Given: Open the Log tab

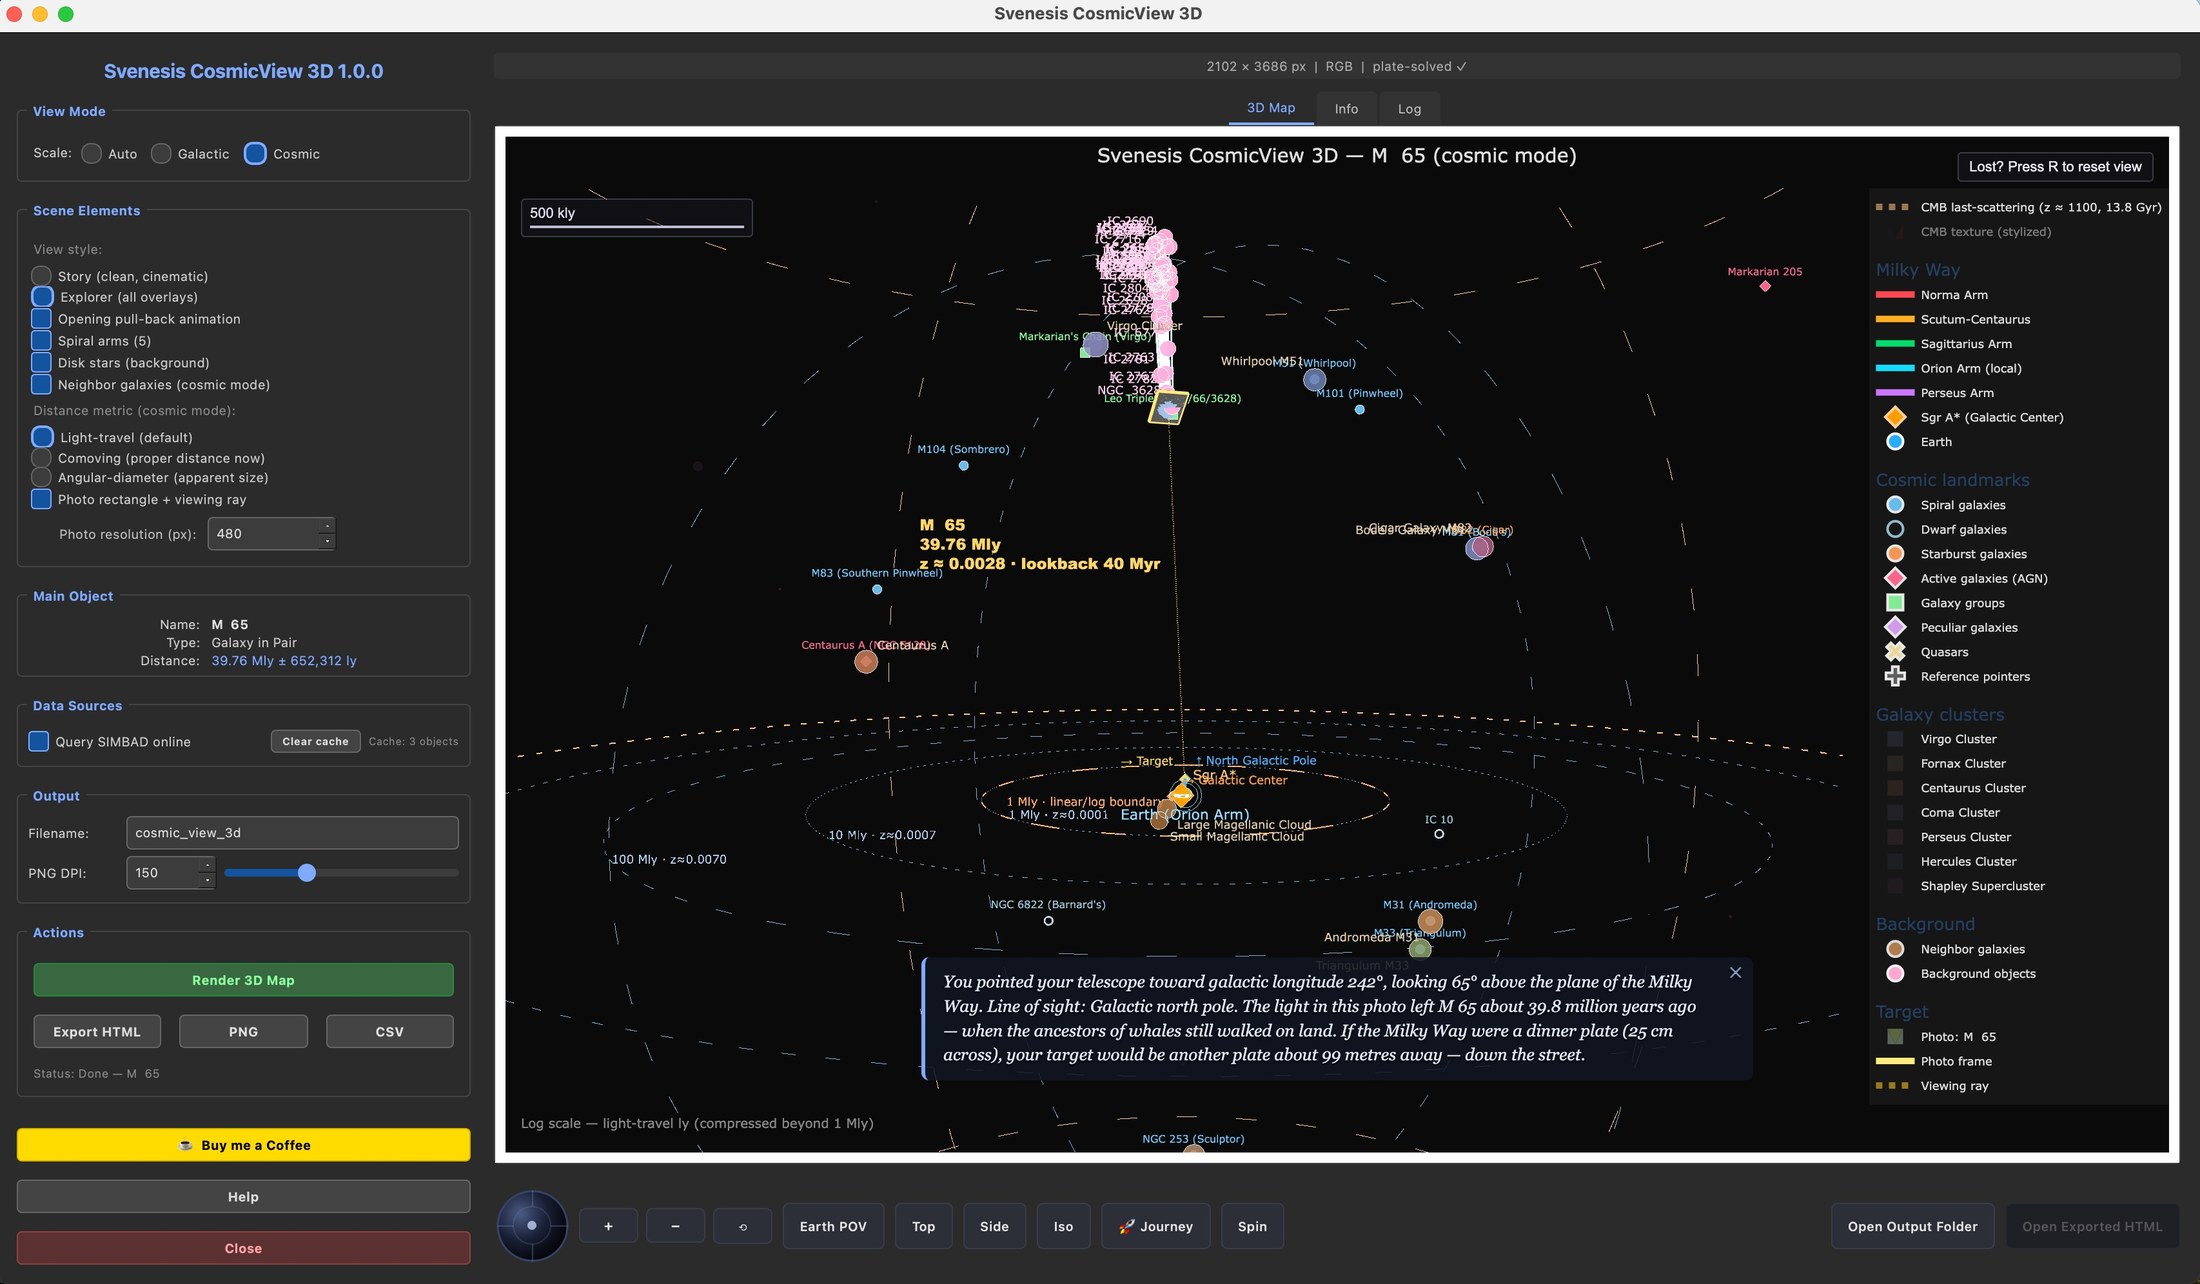Looking at the screenshot, I should 1409,109.
